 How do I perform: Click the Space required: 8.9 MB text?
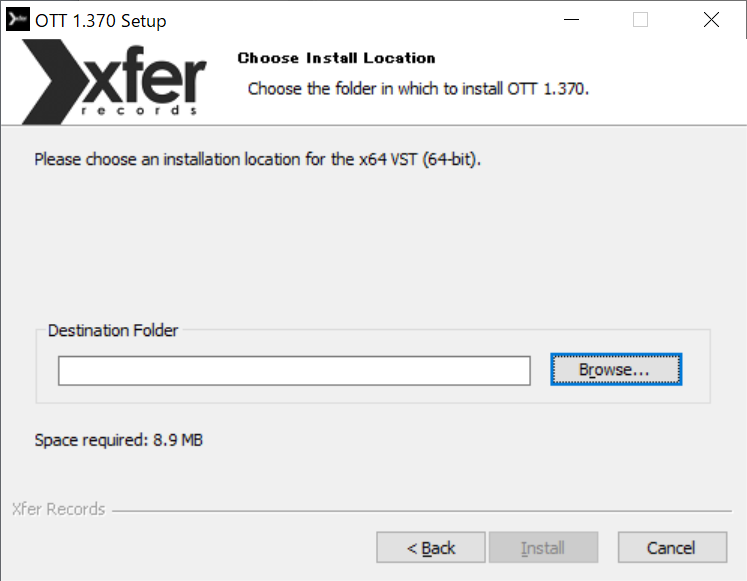(x=119, y=440)
